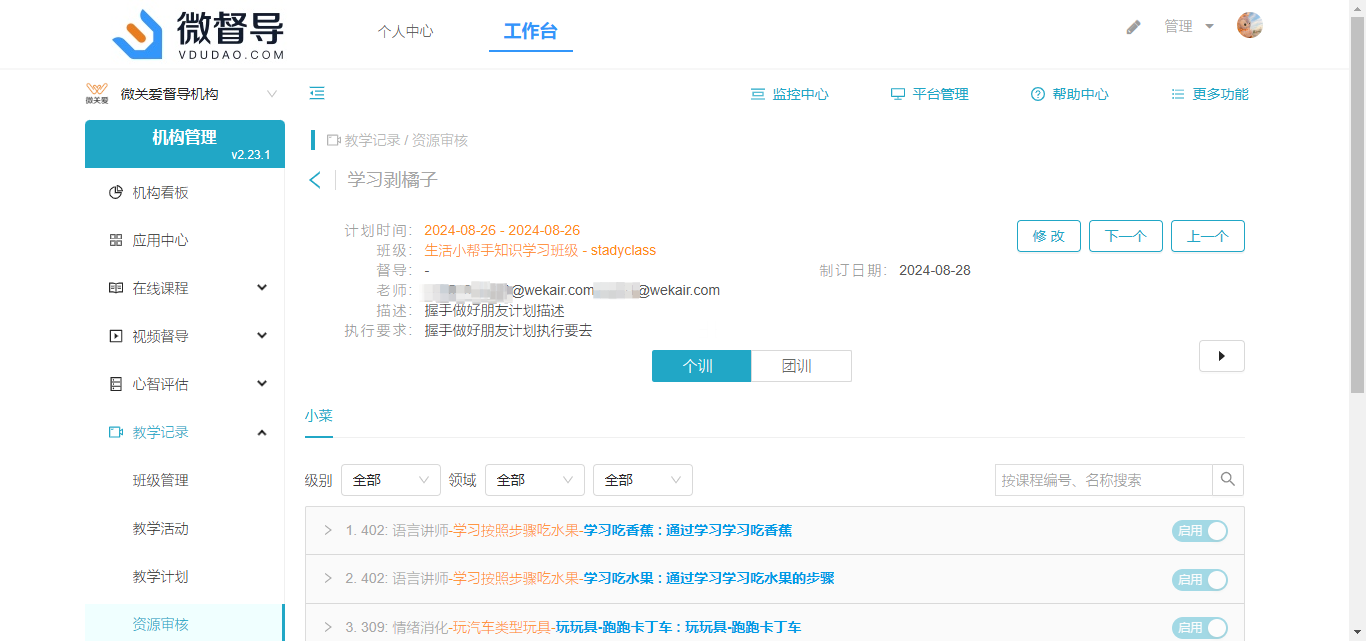Click the title 学习剥橘子
The width and height of the screenshot is (1366, 641).
pos(393,180)
